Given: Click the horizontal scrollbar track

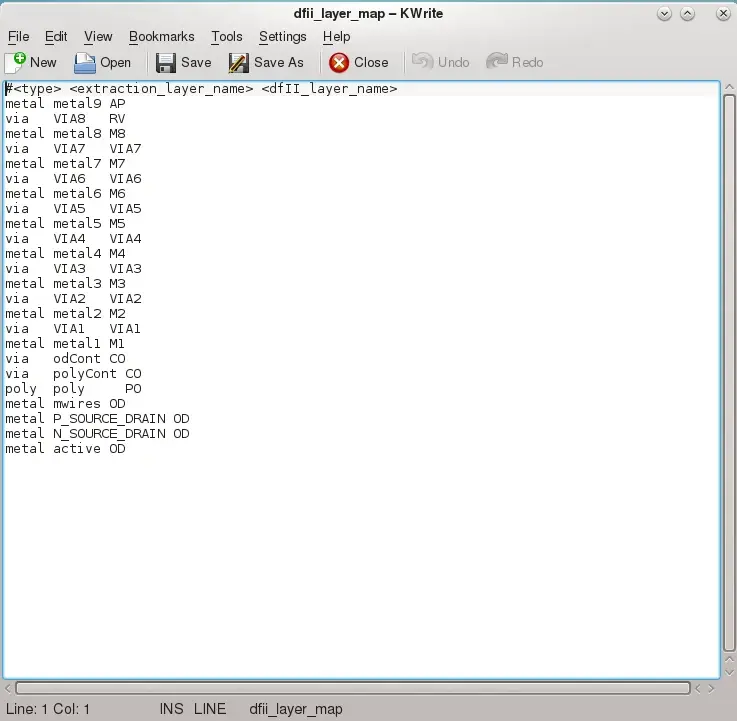Looking at the screenshot, I should point(353,689).
